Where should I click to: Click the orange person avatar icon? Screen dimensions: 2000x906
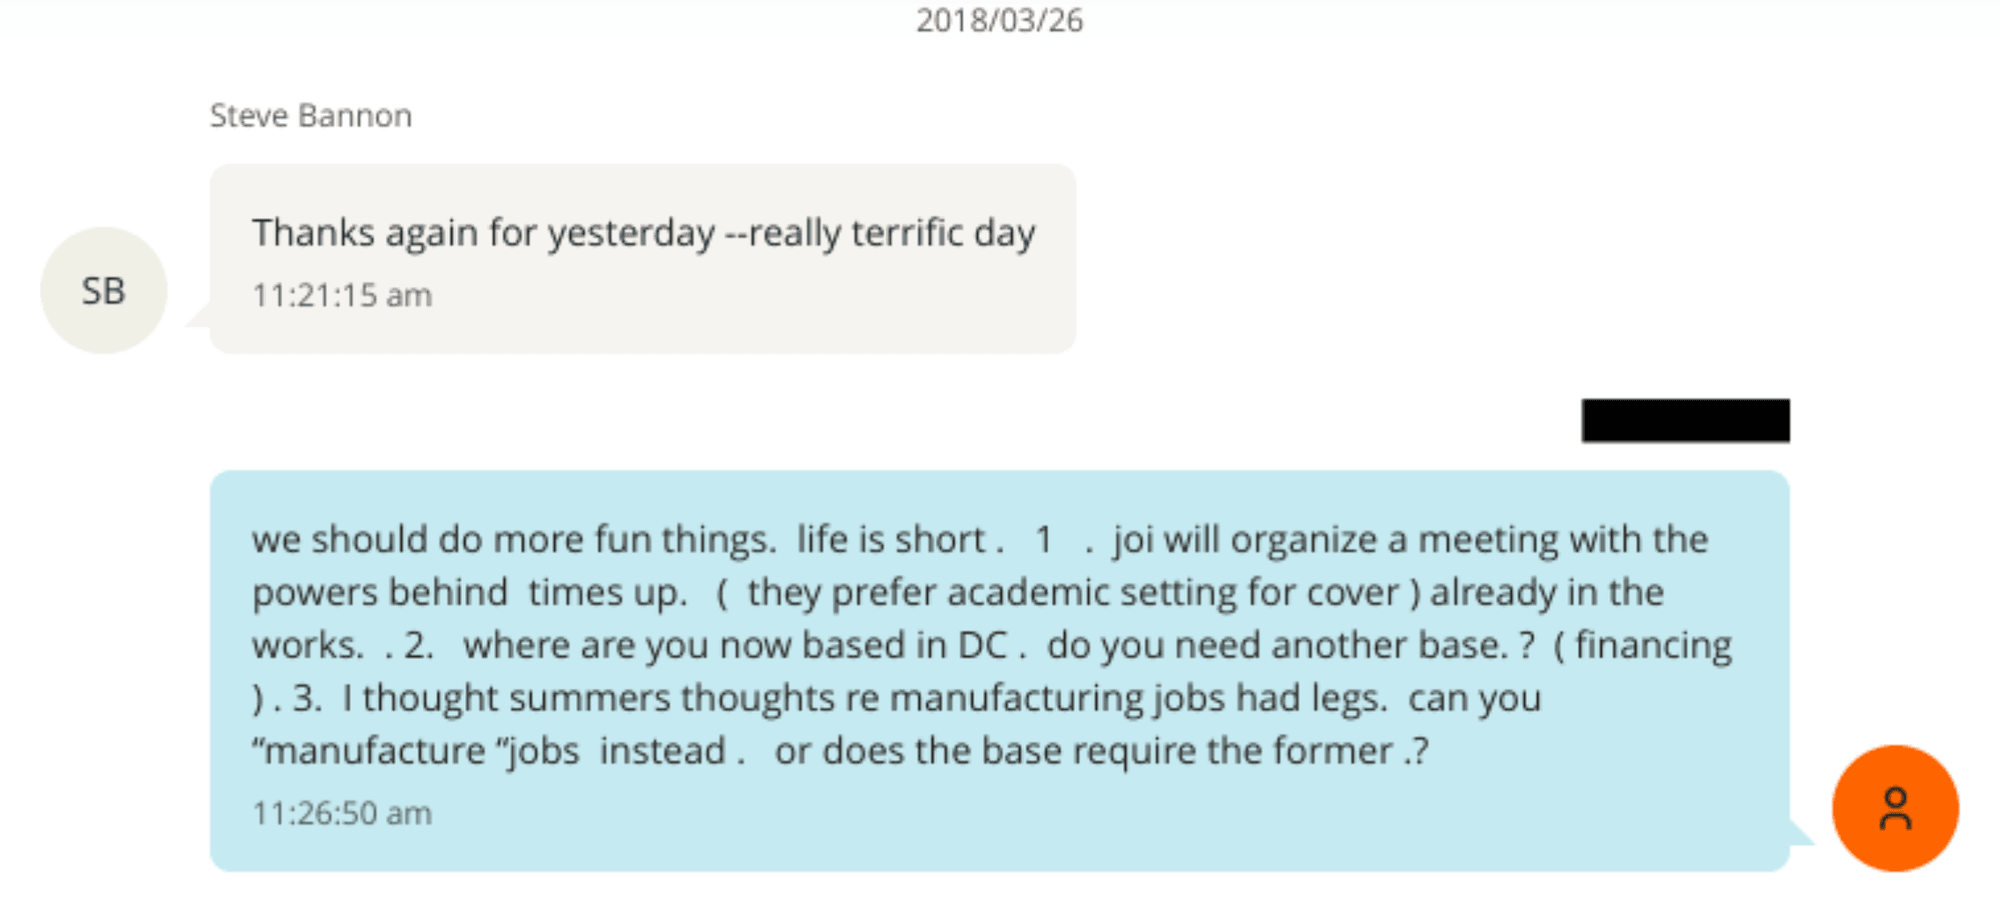click(x=1894, y=808)
